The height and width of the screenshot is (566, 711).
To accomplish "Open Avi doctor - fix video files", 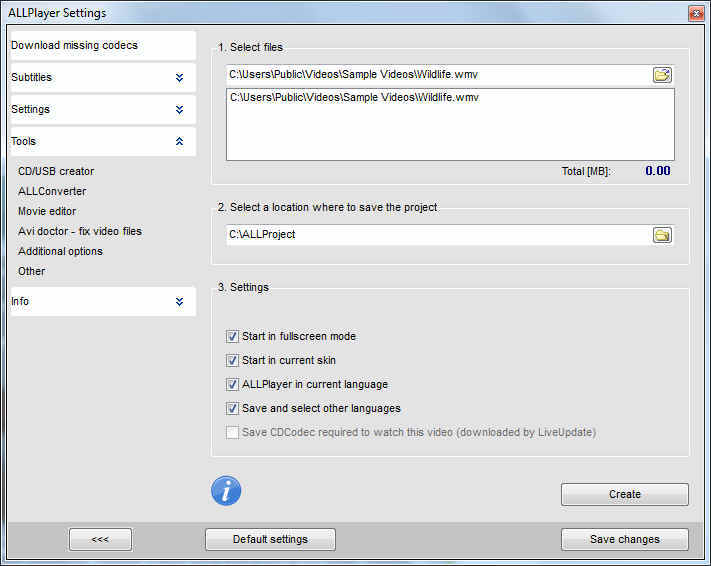I will click(80, 231).
